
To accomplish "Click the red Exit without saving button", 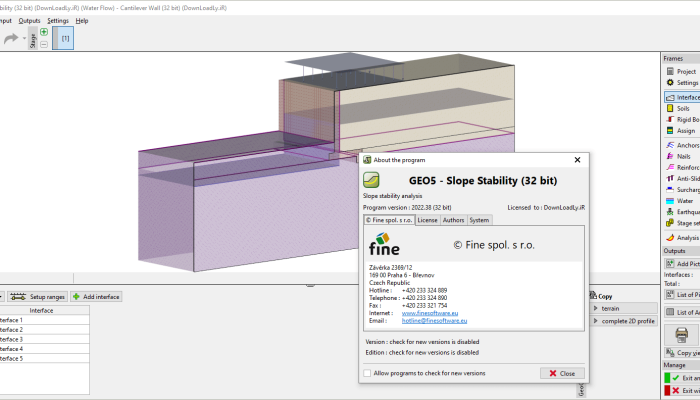I will (x=682, y=391).
